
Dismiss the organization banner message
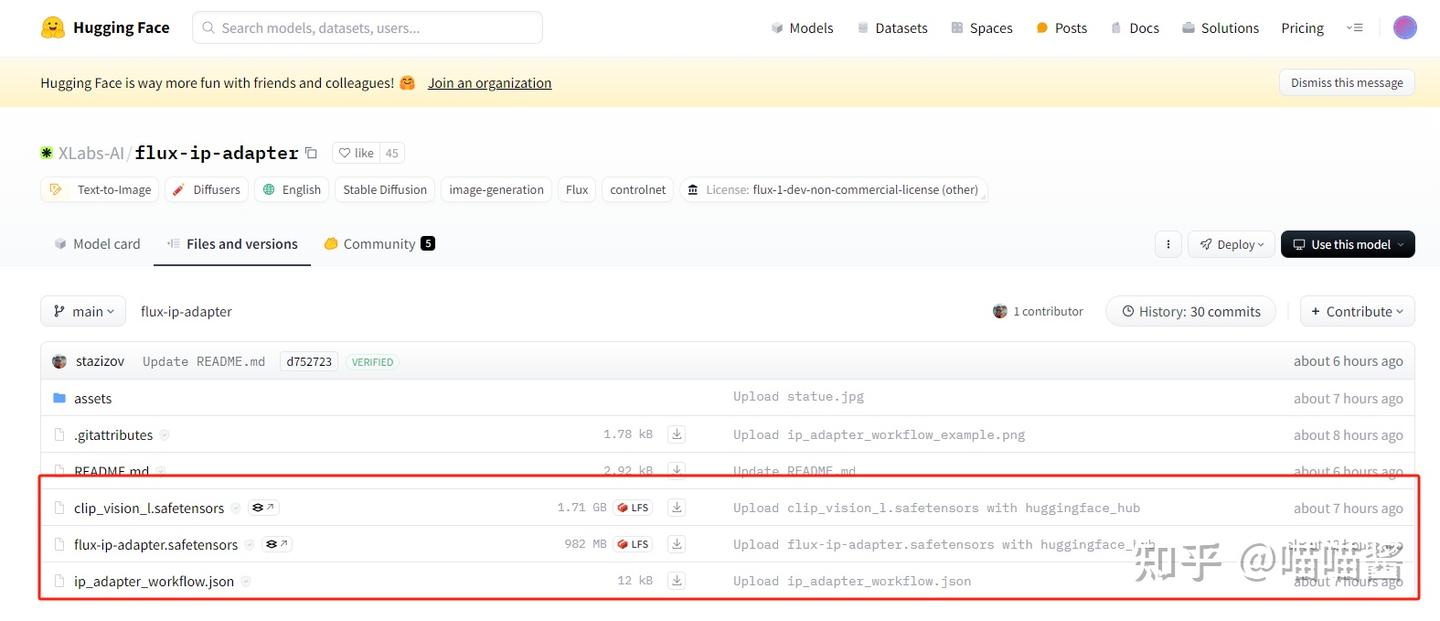[x=1346, y=83]
